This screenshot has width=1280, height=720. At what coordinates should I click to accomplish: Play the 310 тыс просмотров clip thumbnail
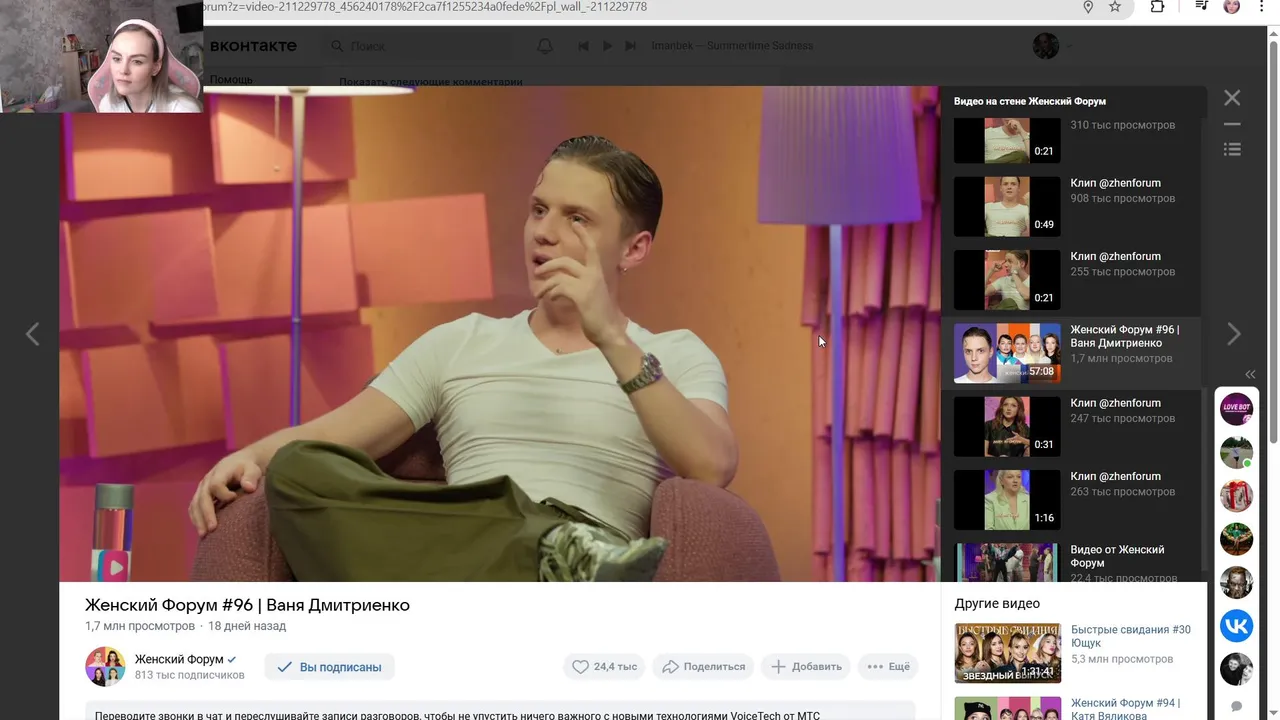pyautogui.click(x=1007, y=141)
